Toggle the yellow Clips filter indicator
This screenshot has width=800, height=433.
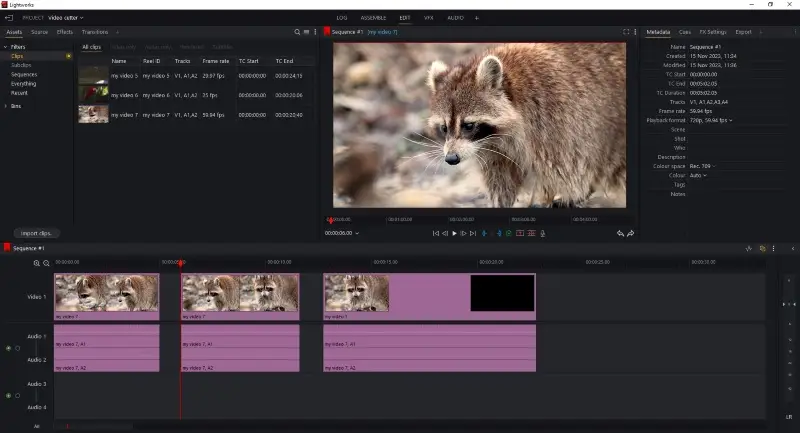tap(68, 56)
